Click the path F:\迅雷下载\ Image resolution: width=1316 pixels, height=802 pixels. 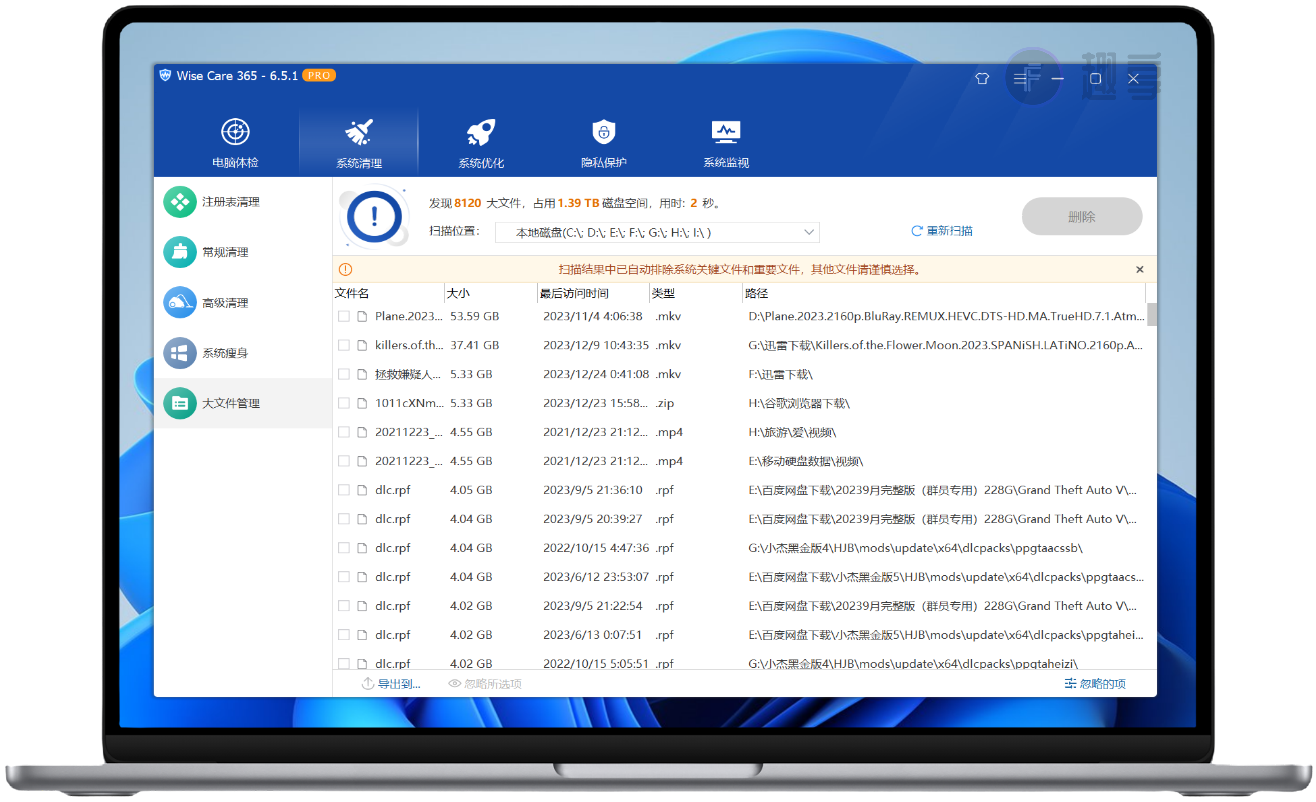(781, 374)
